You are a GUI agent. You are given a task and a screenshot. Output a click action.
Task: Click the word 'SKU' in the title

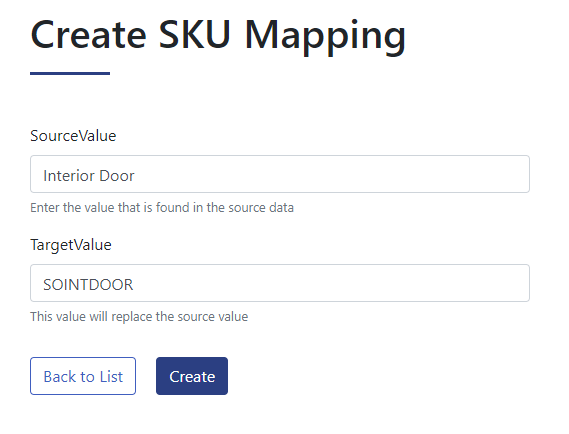[x=195, y=34]
